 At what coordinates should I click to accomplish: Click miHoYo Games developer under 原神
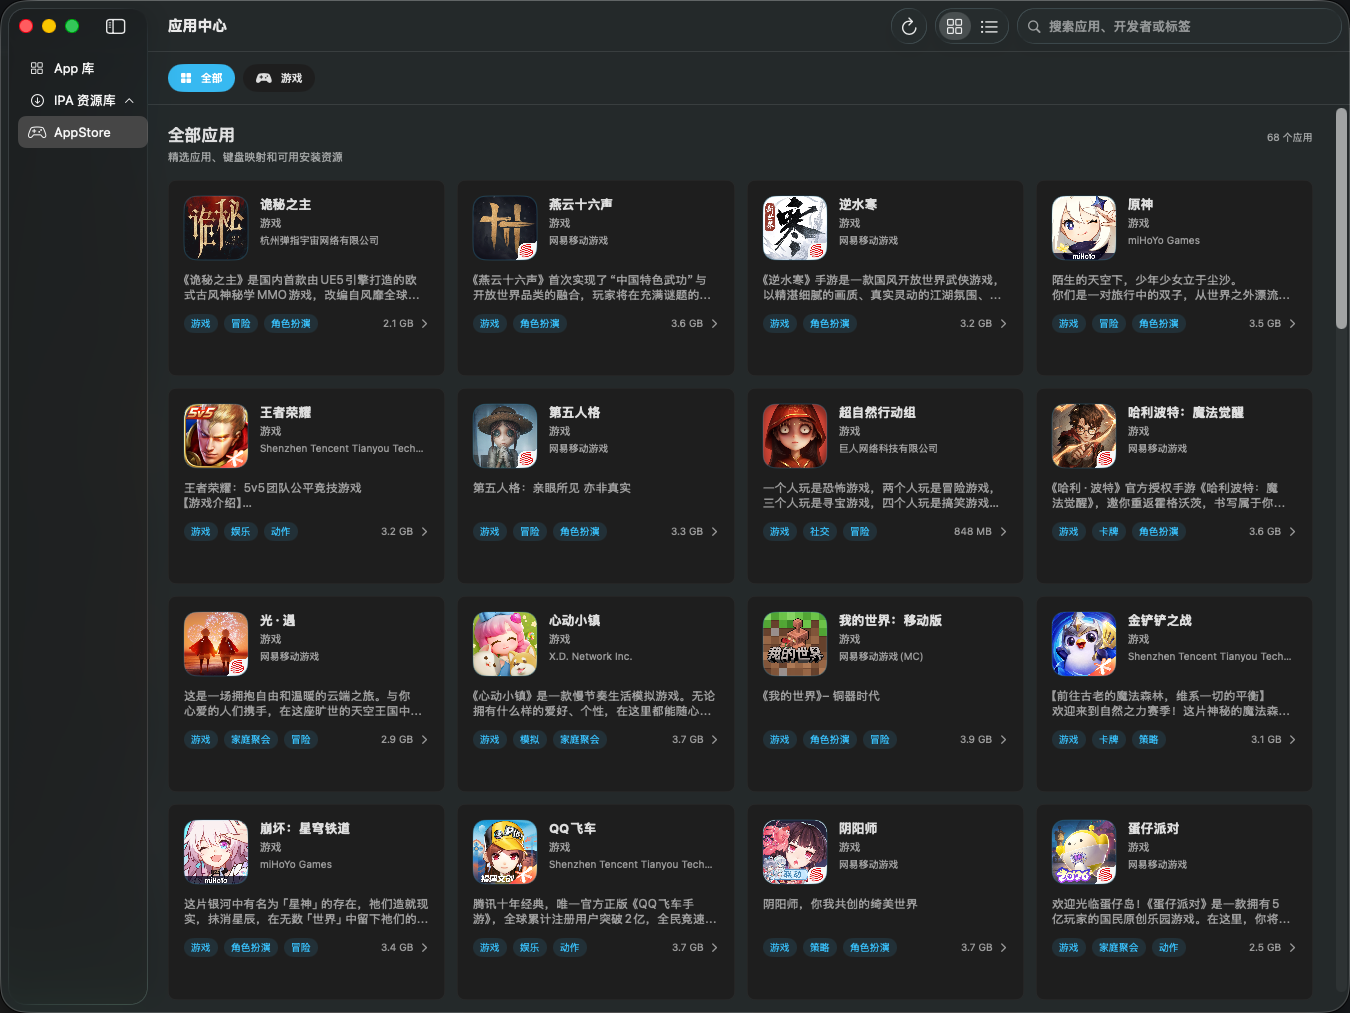click(1164, 241)
